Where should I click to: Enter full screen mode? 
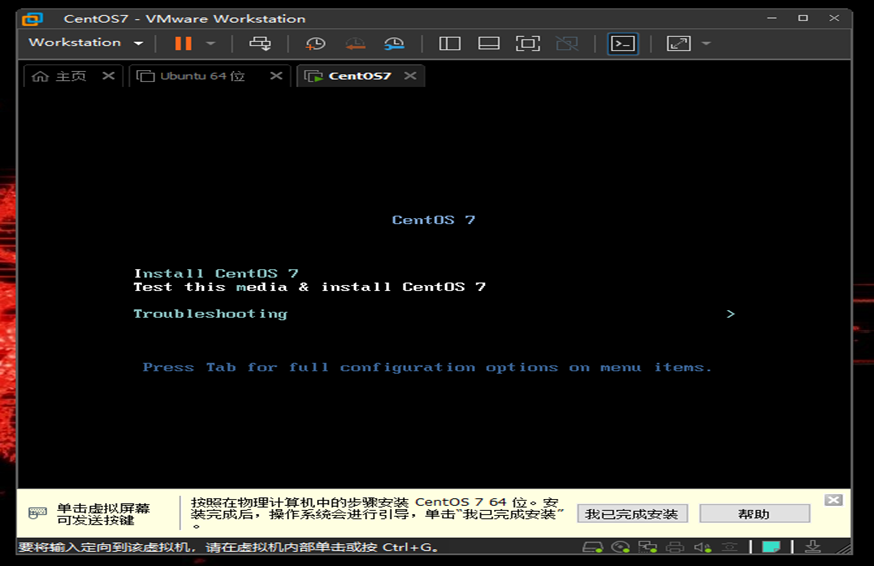click(527, 43)
